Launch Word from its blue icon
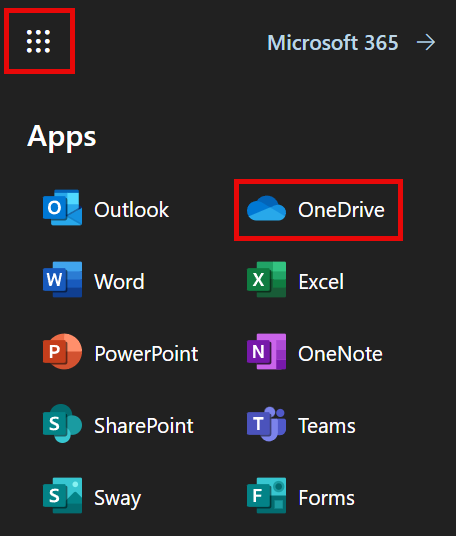Image resolution: width=456 pixels, height=536 pixels. [62, 279]
